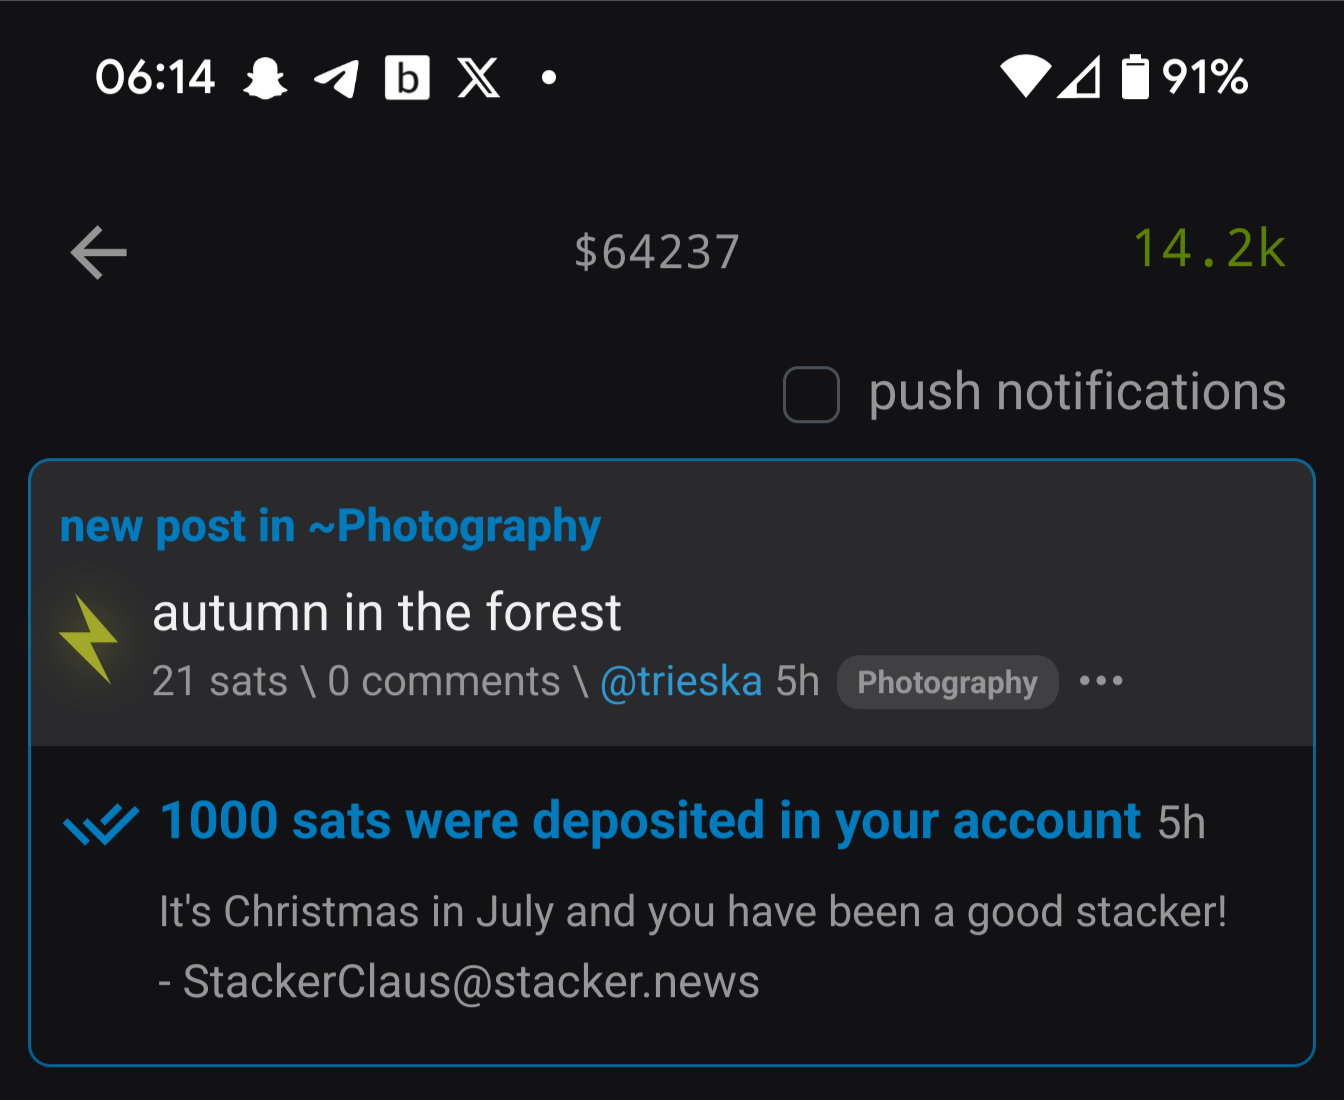The width and height of the screenshot is (1344, 1100).
Task: Tap the Telegram status bar icon
Action: 337,78
